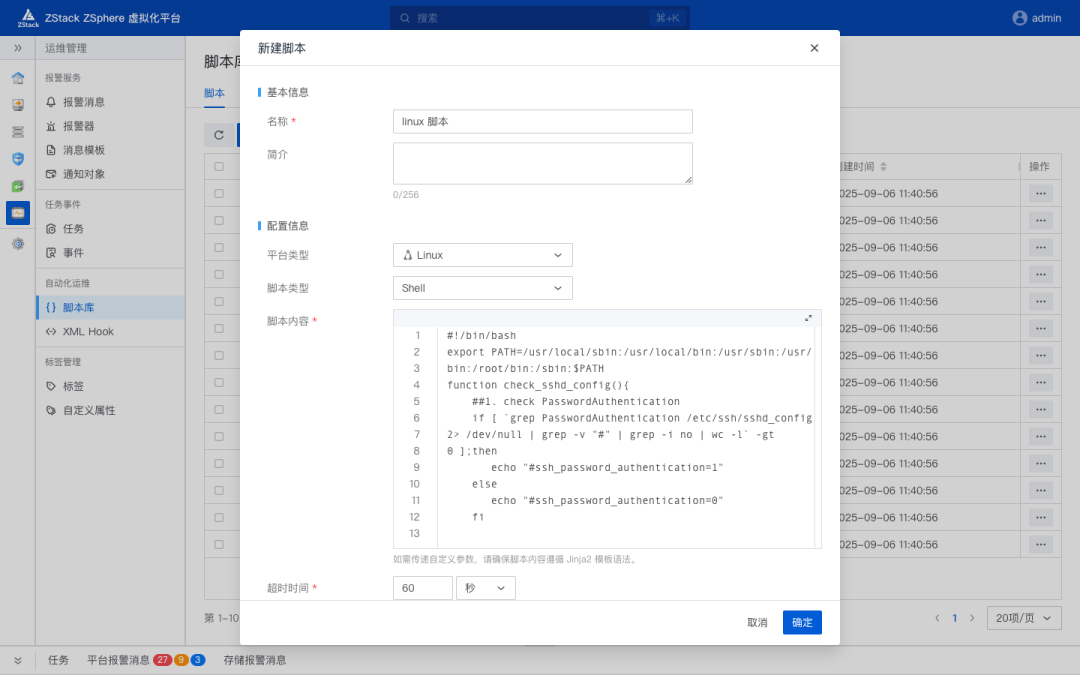Screen dimensions: 1080x675
Task: Check the fourth row checkbox in table
Action: click(219, 274)
